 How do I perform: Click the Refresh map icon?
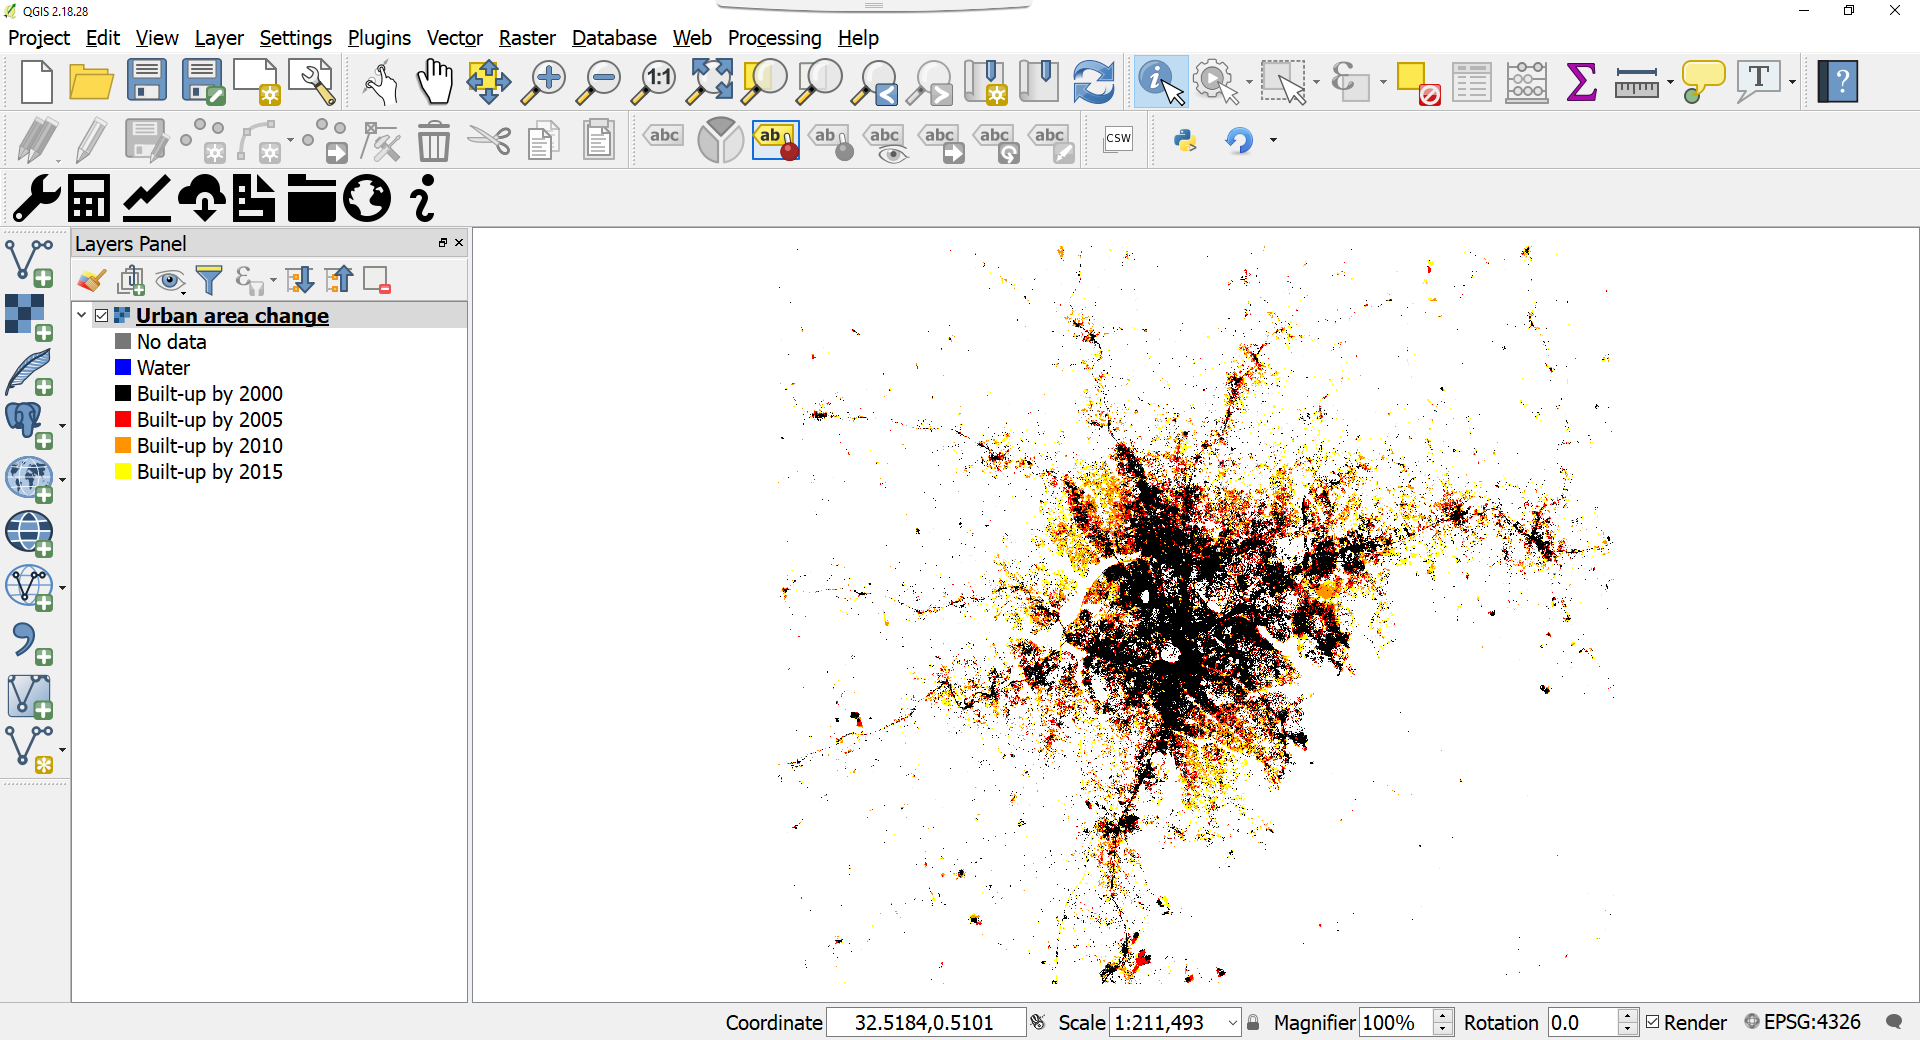[1093, 82]
